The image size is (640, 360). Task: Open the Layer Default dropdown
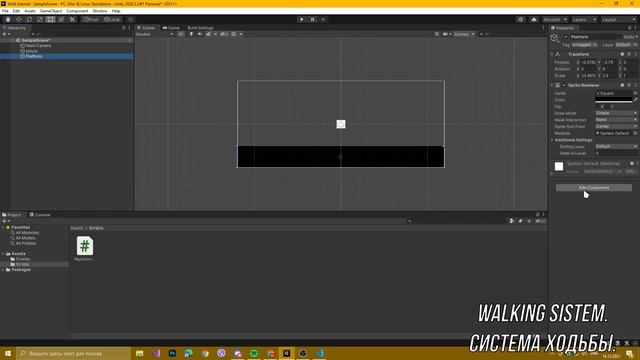626,45
